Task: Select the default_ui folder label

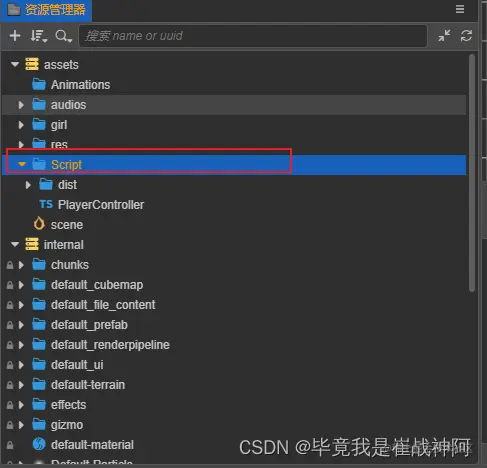Action: [77, 365]
